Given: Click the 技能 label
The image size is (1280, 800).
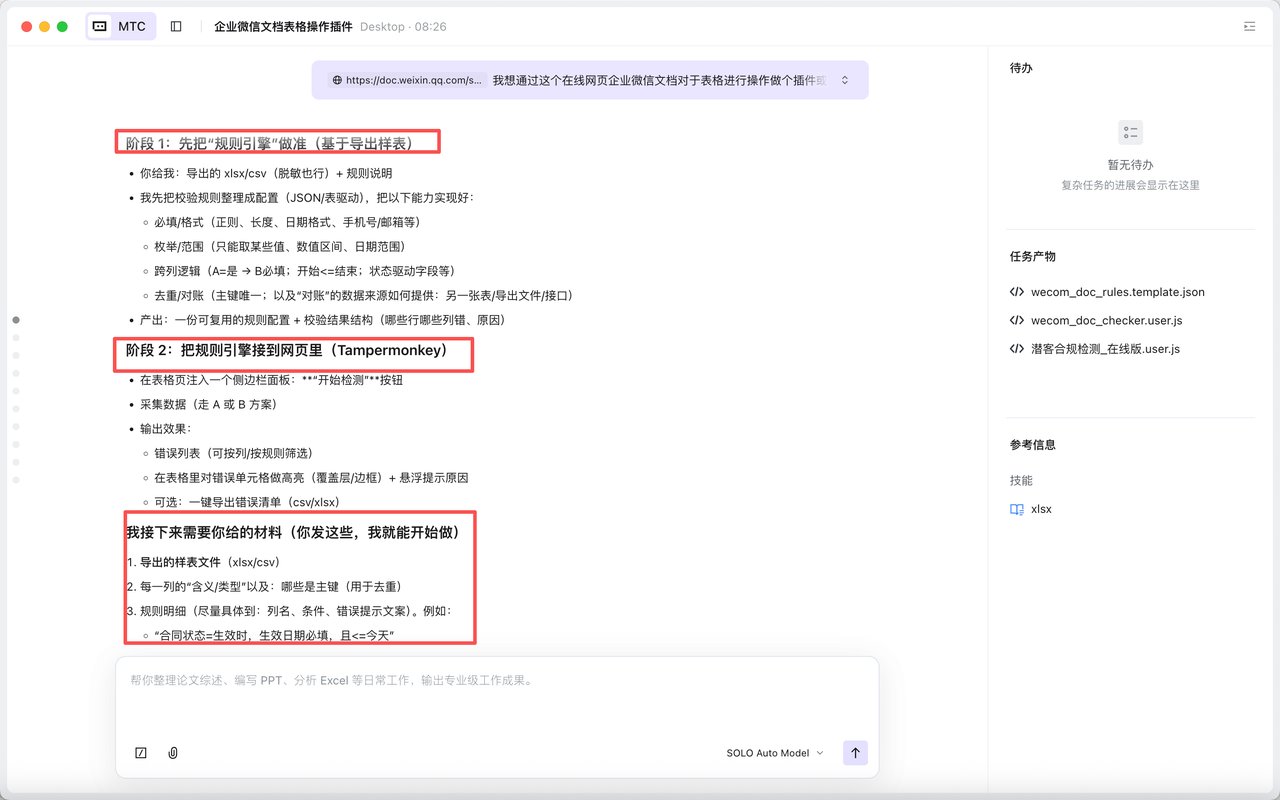Looking at the screenshot, I should click(1021, 481).
